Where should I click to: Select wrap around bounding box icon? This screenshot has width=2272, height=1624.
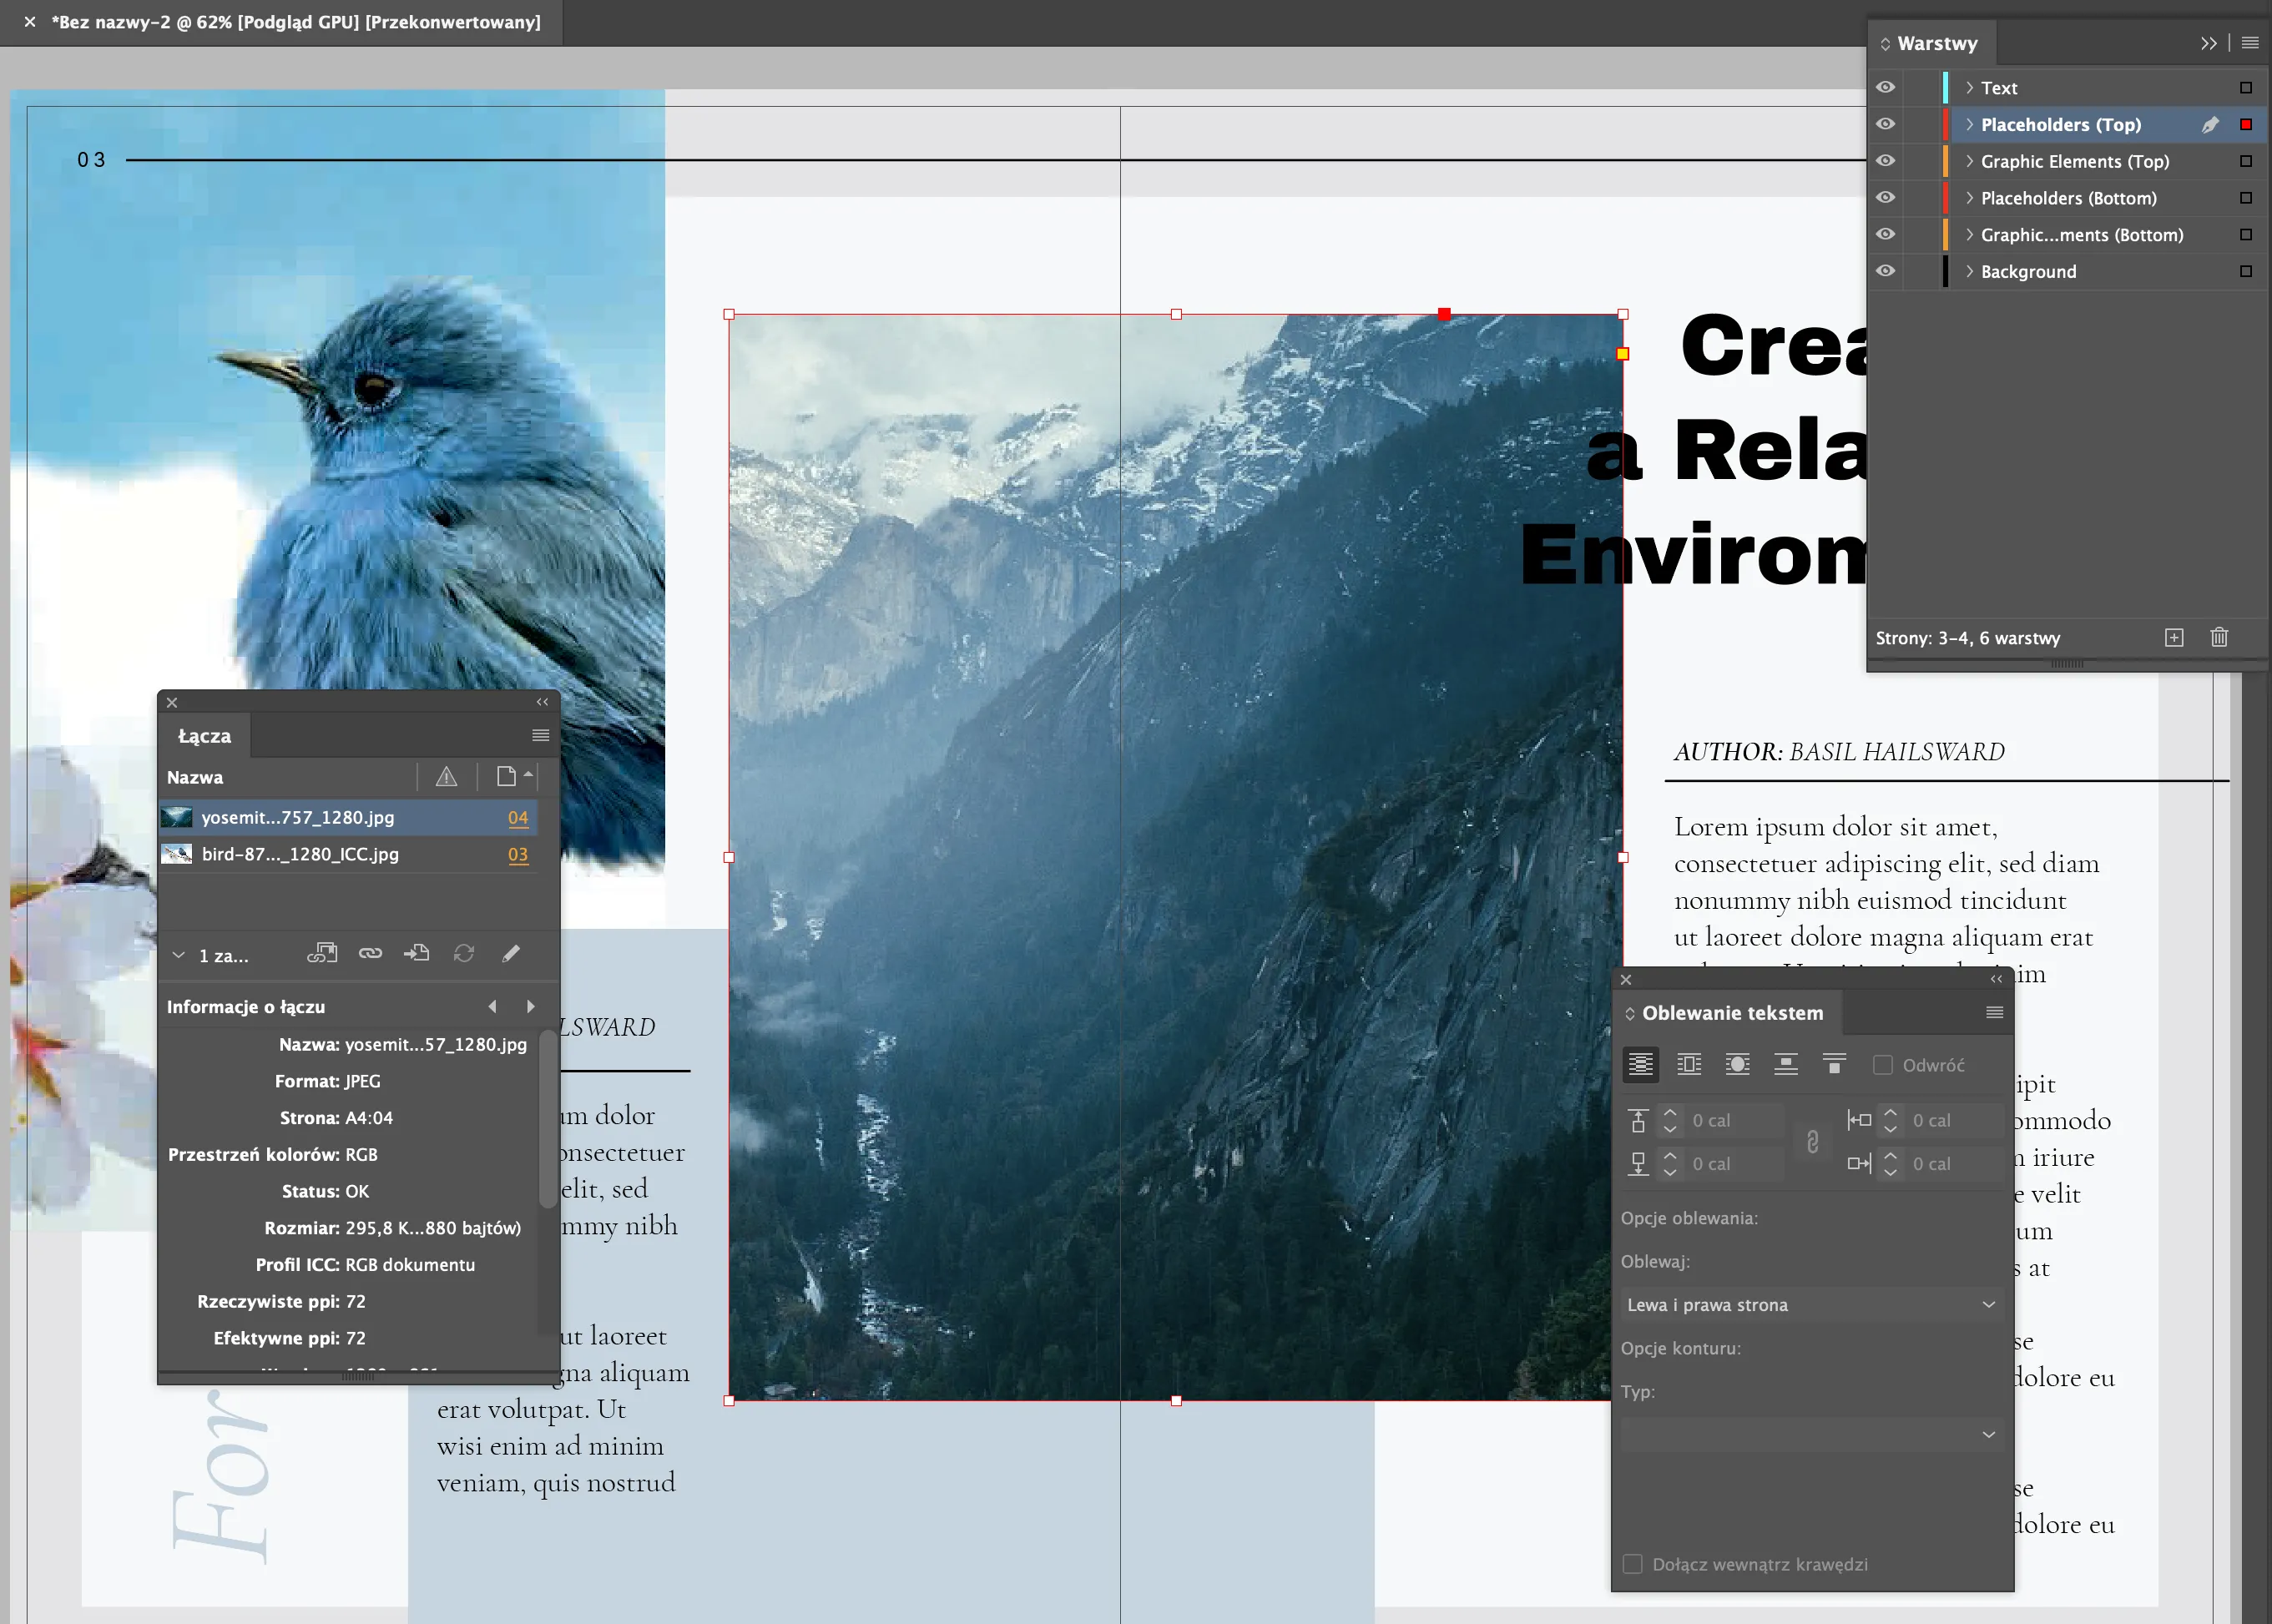coord(1689,1064)
